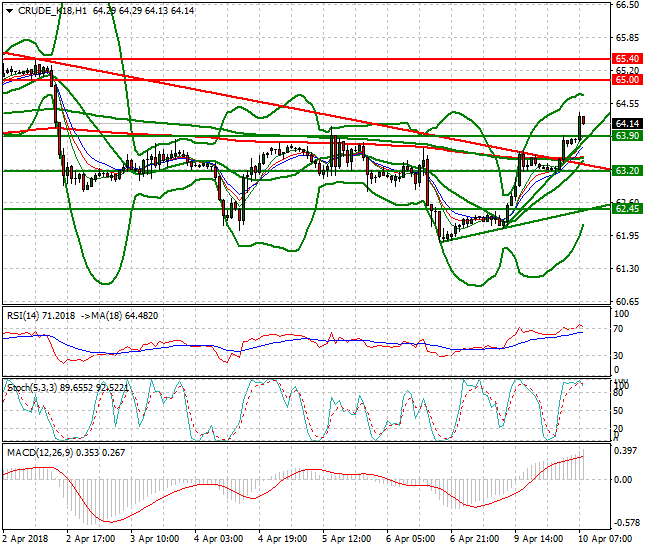Select the 61.95 price axis value
Viewport: 650px width, 550px height.
[627, 236]
